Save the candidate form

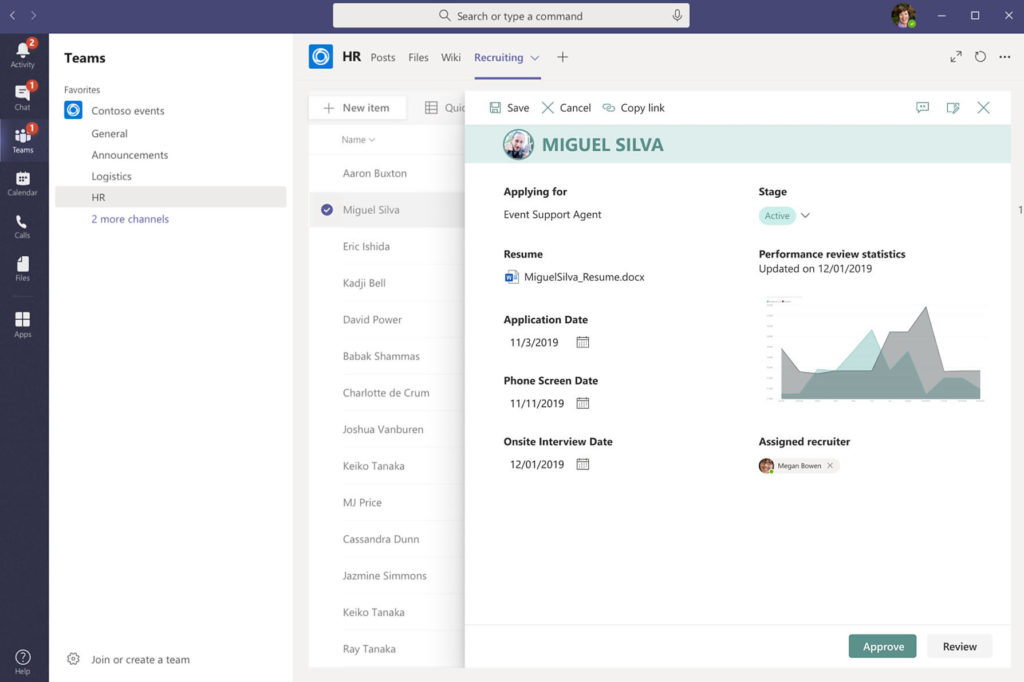point(509,108)
